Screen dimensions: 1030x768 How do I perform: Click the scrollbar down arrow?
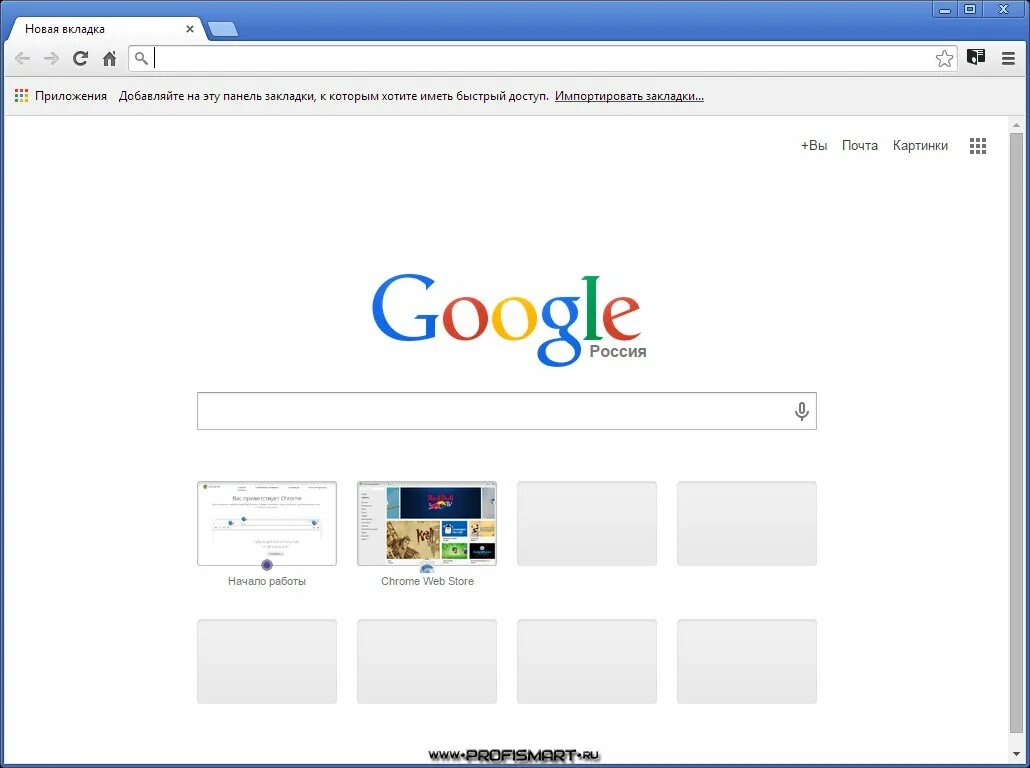coord(1016,754)
